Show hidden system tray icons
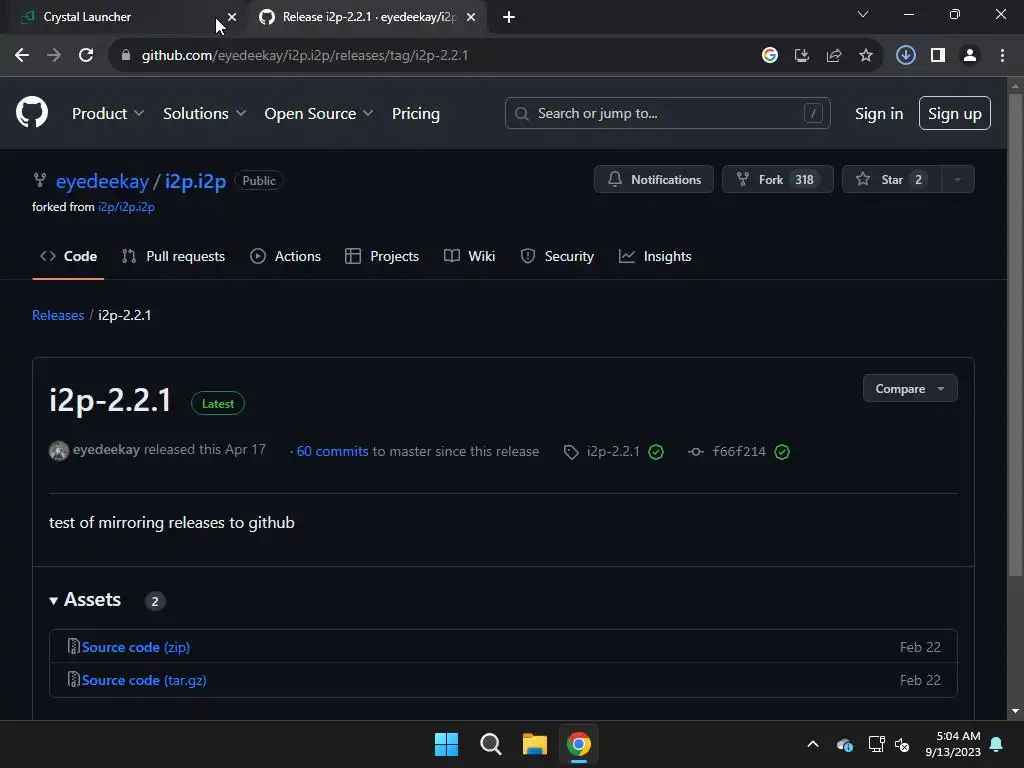 813,744
